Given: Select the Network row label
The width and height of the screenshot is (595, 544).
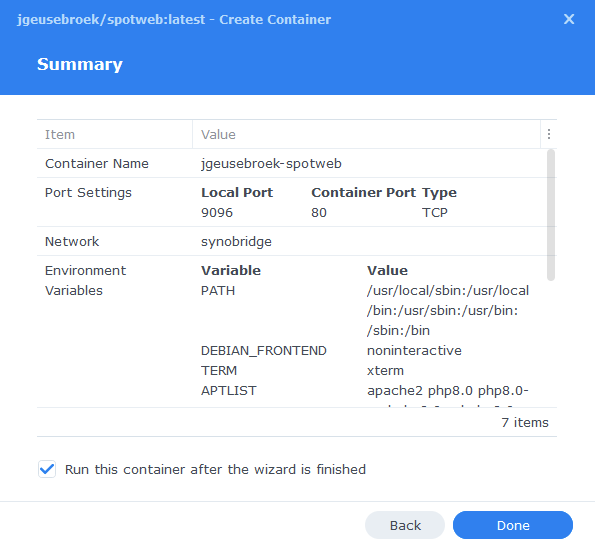Looking at the screenshot, I should point(72,242).
